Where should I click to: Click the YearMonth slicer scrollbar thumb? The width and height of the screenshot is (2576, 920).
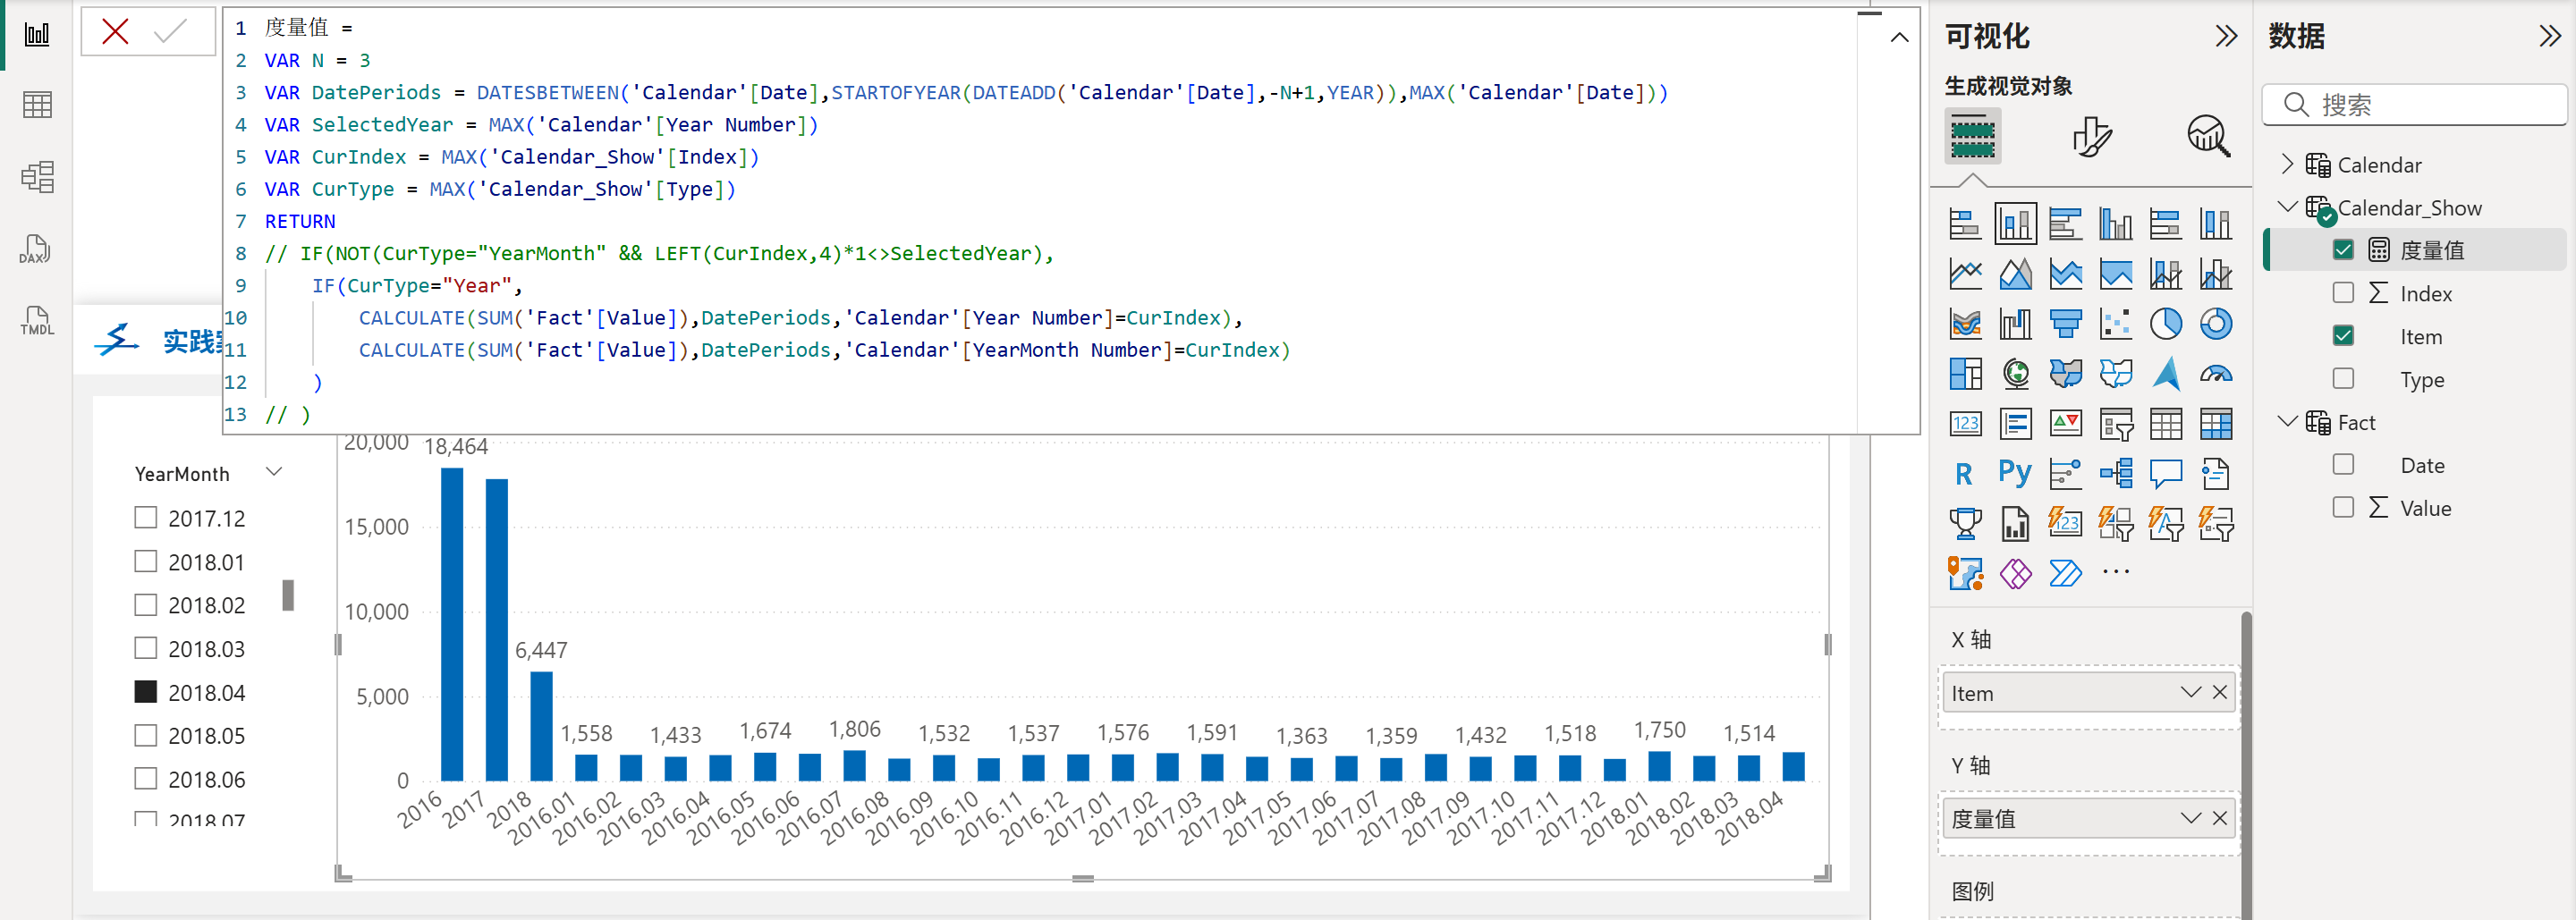click(288, 595)
